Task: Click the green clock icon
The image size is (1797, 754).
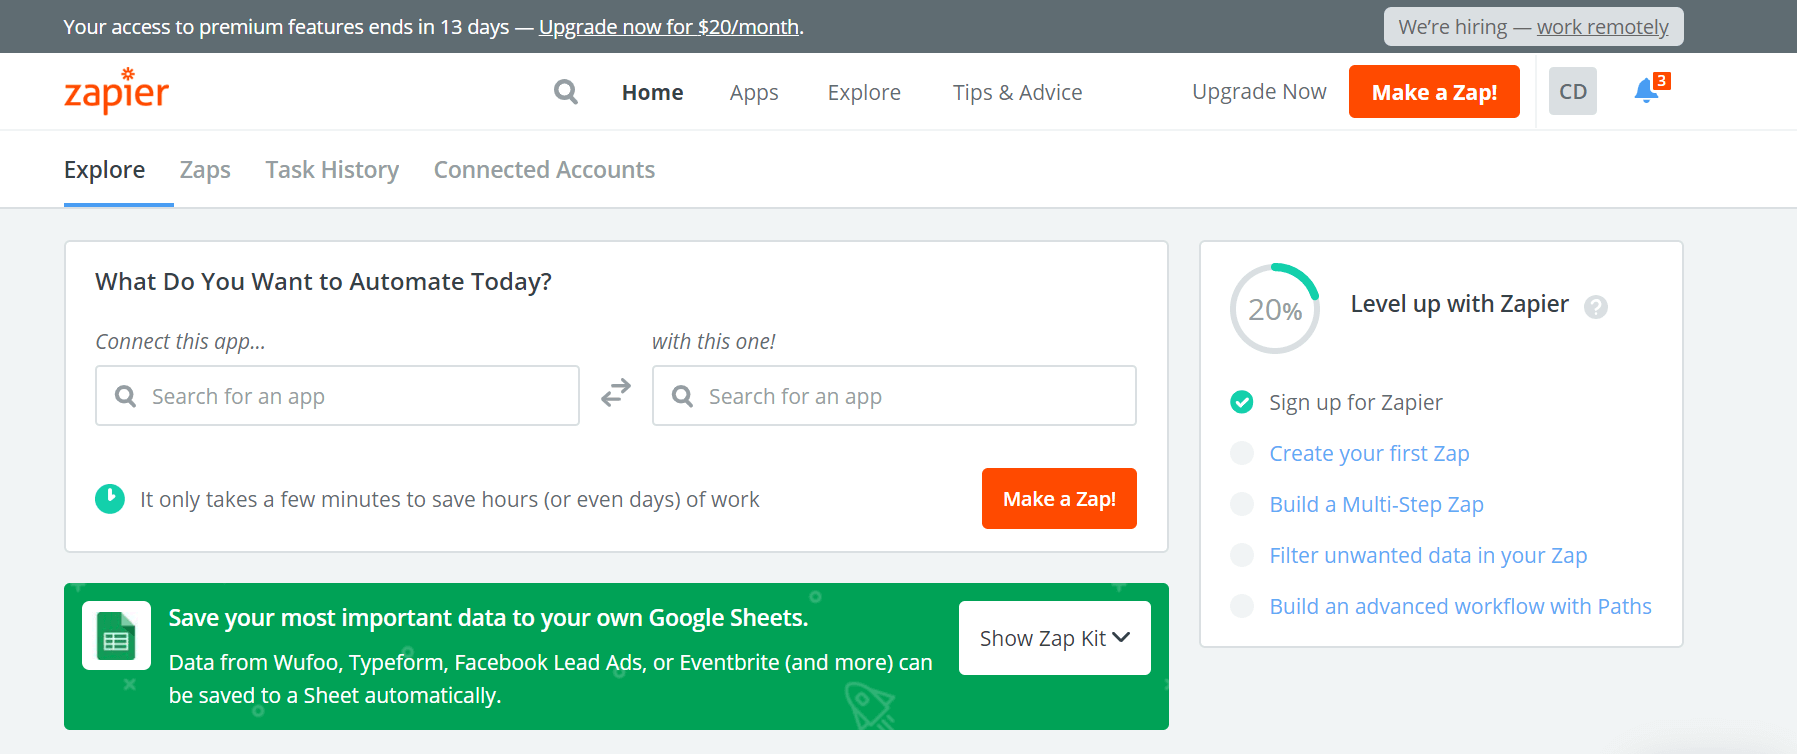Action: point(110,498)
